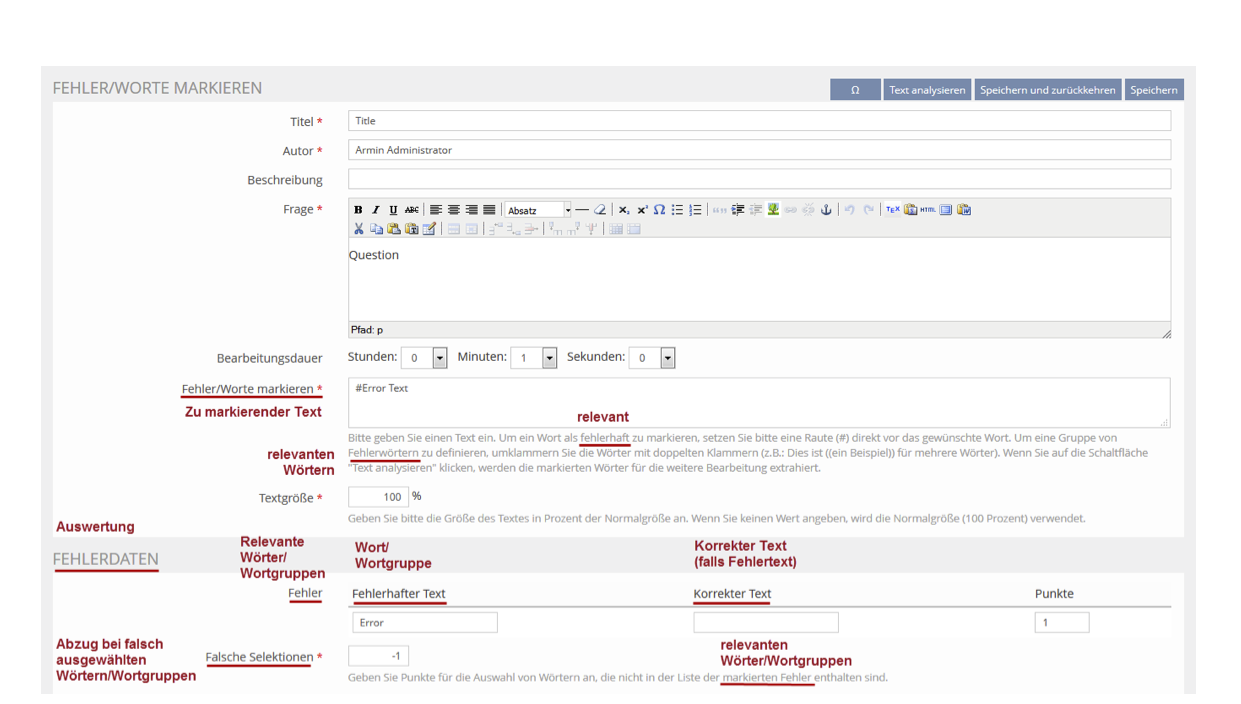Click into the Titel input field
The image size is (1241, 704).
759,121
